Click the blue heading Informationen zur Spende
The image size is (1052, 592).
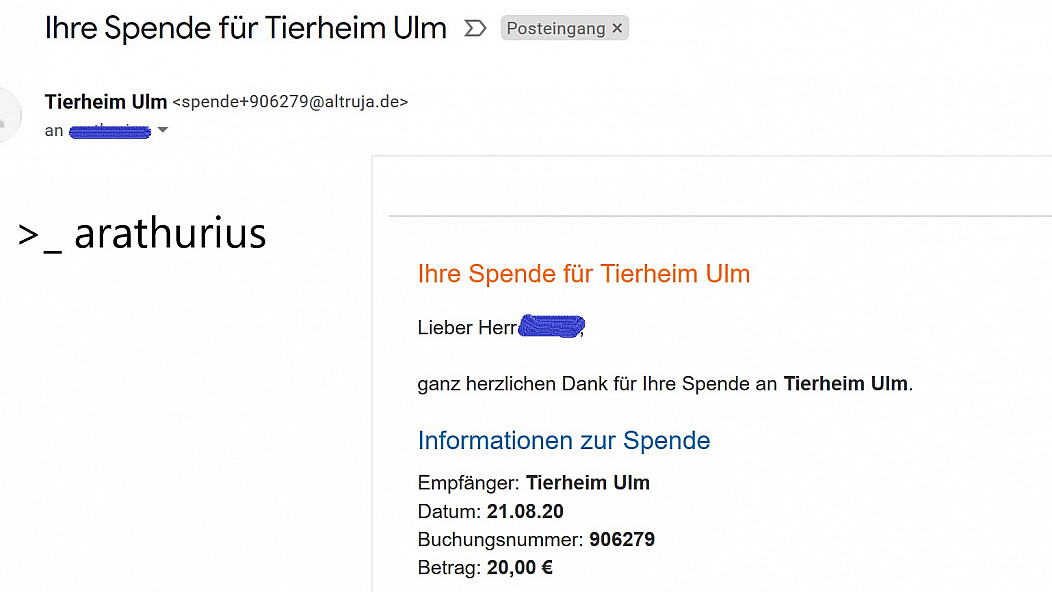click(564, 440)
